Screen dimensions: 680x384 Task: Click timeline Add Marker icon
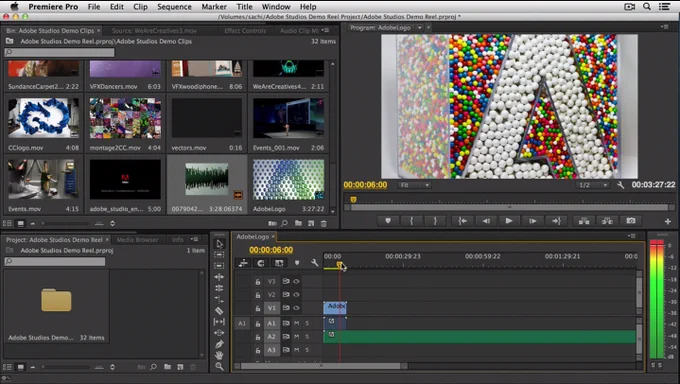pos(297,263)
